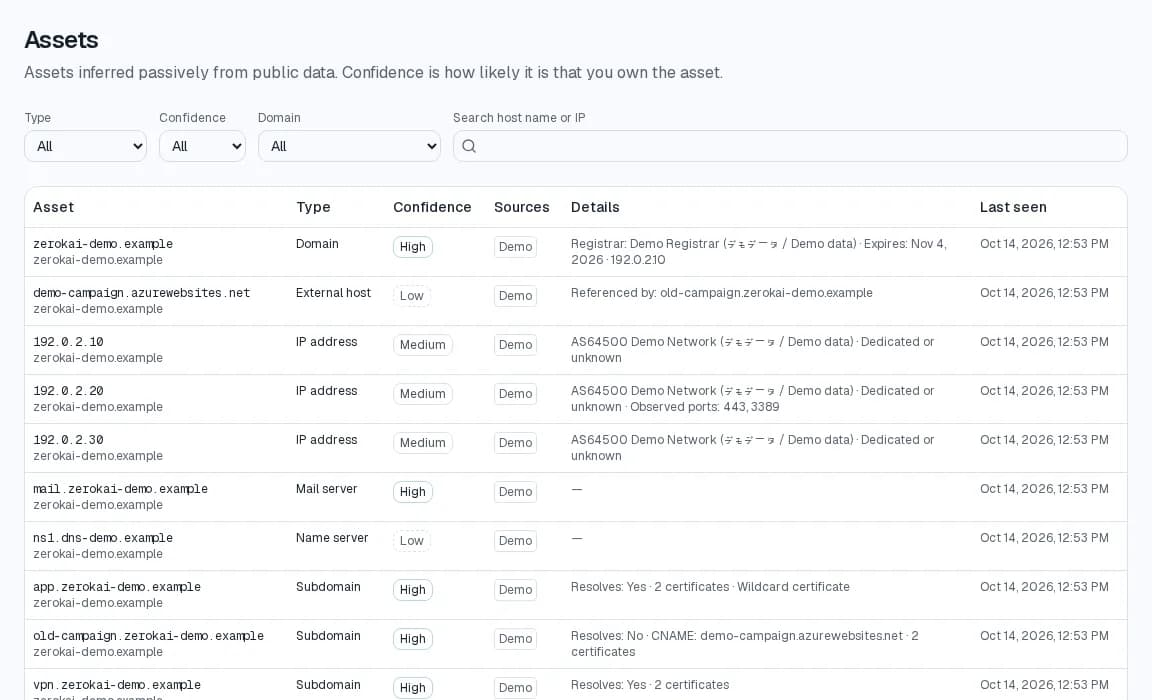
Task: Open mail.zerokai-demo.example asset
Action: click(x=120, y=489)
